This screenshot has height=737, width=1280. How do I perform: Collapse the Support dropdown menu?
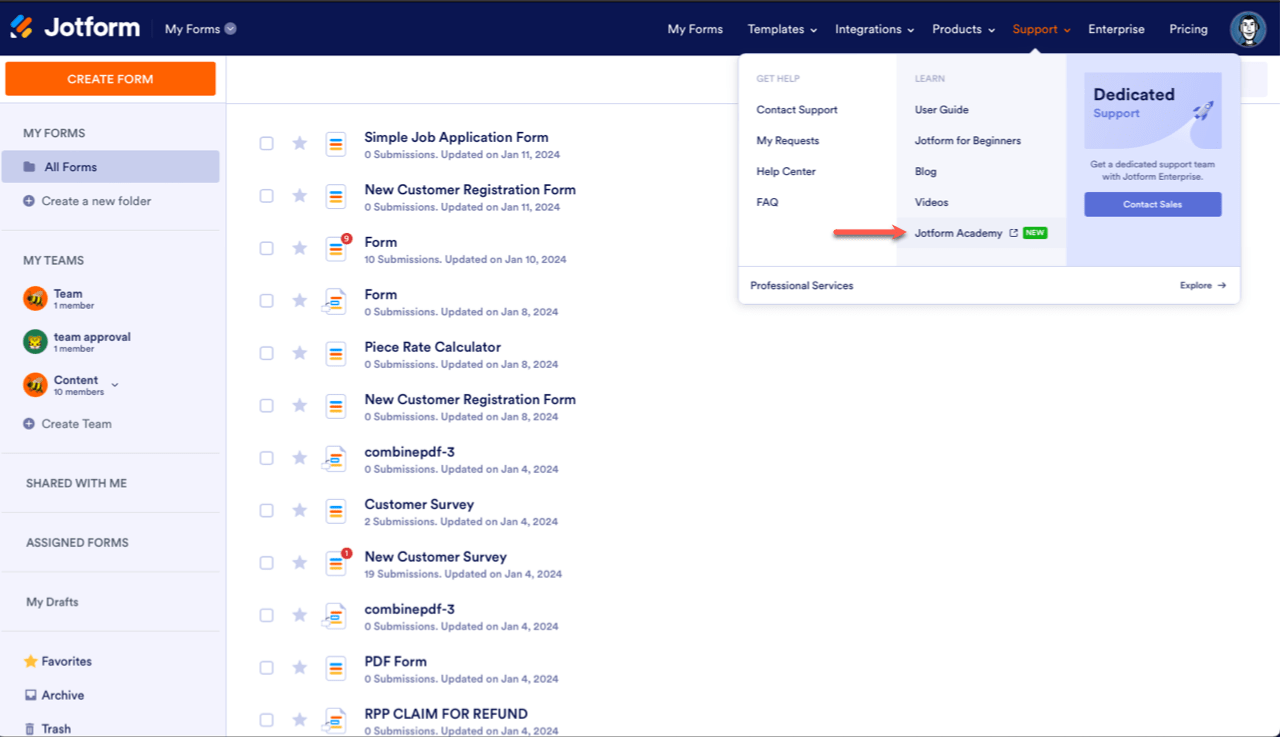(1041, 29)
